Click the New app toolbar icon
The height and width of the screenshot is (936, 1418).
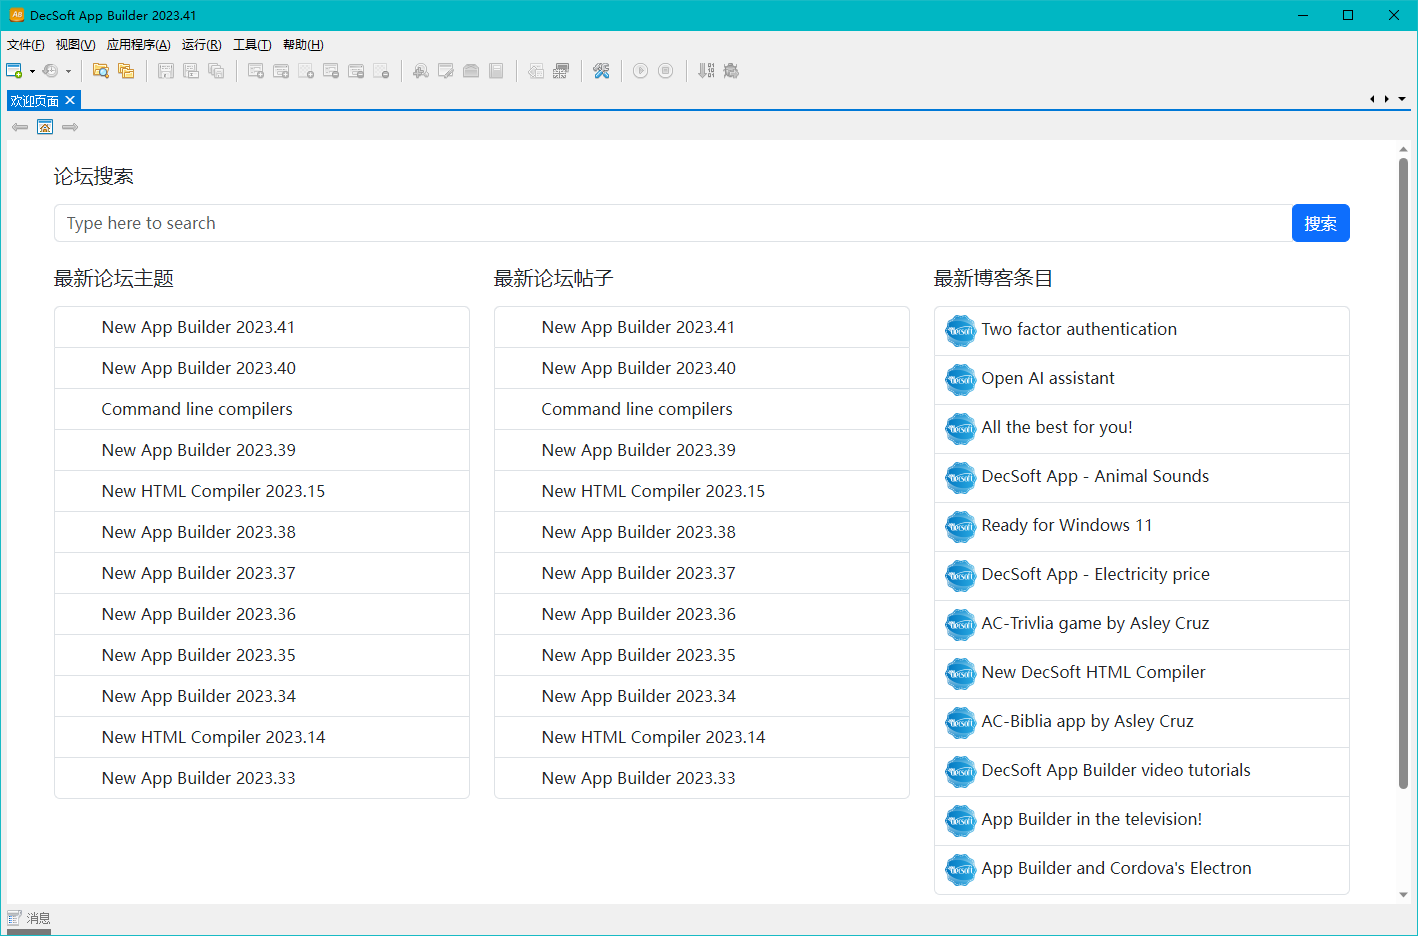(x=14, y=71)
